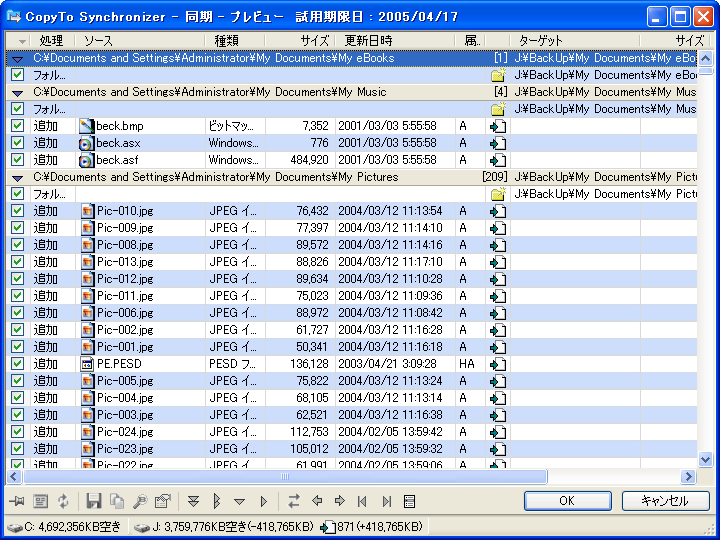Image resolution: width=720 pixels, height=540 pixels.
Task: Sort by the ソース column header
Action: (x=140, y=40)
